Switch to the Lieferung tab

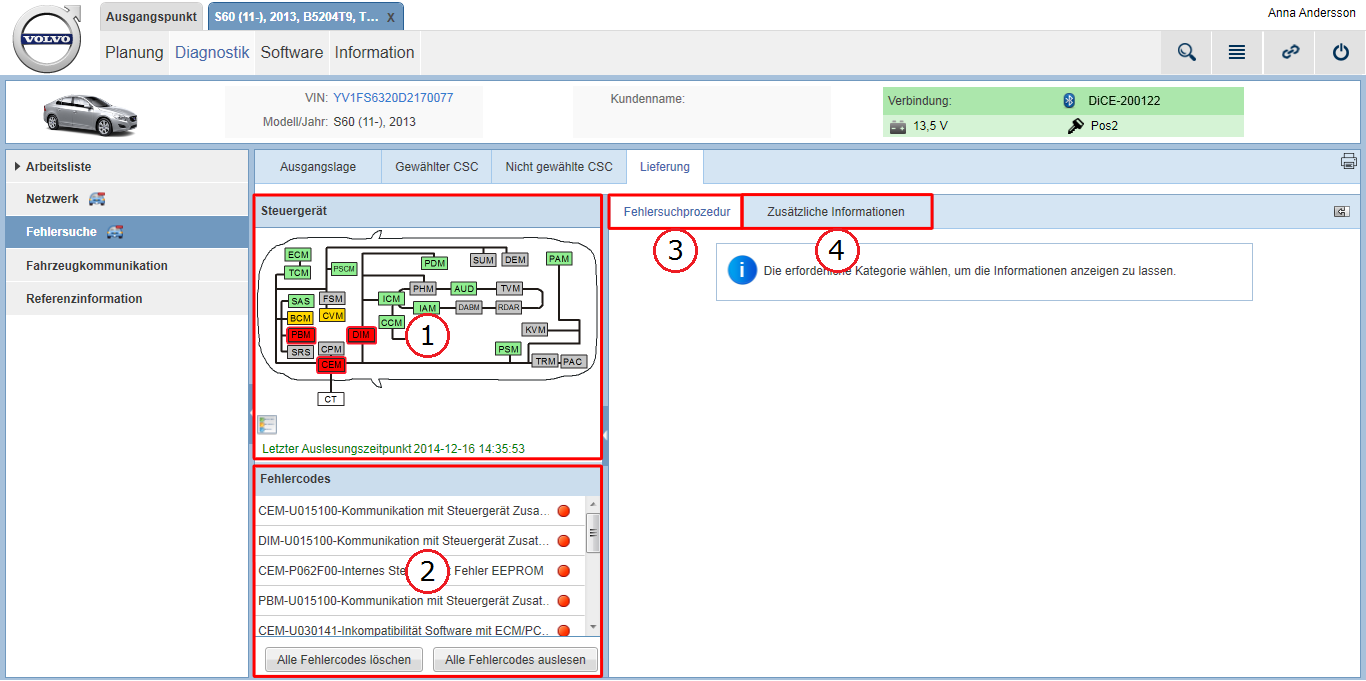(665, 167)
